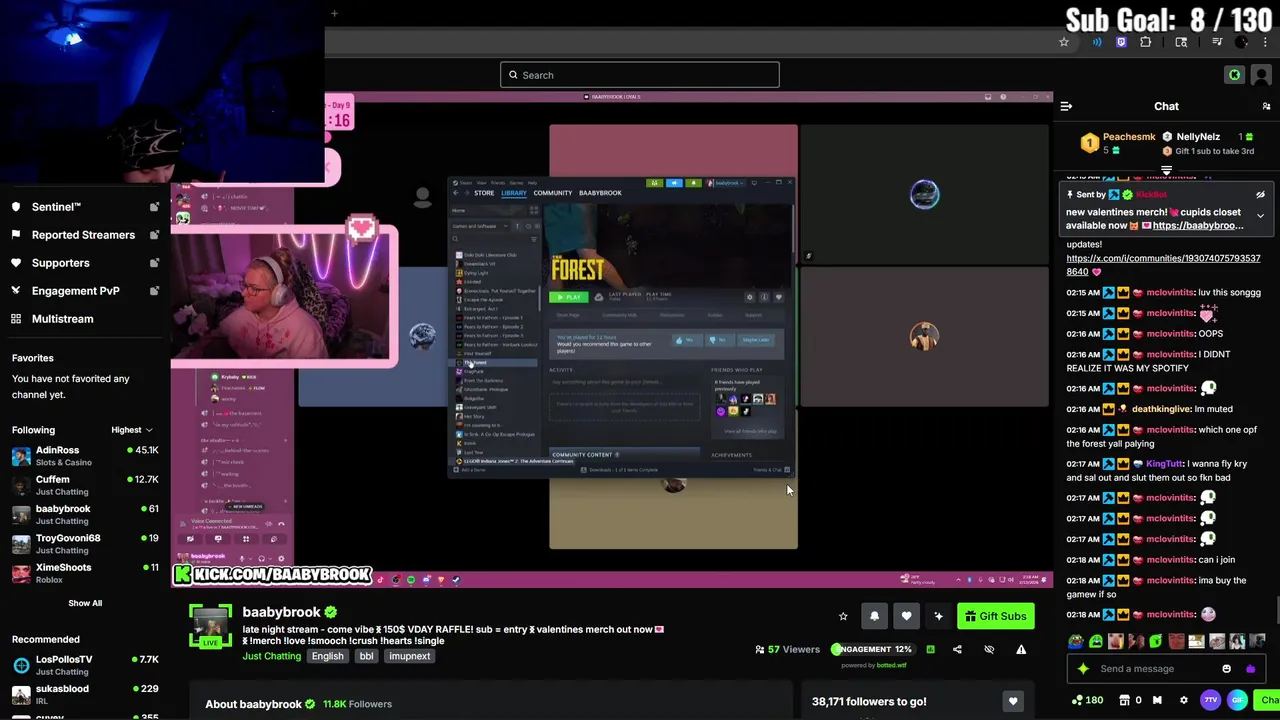Image resolution: width=1280 pixels, height=720 pixels.
Task: Open Supporters in the sidebar
Action: coord(84,263)
